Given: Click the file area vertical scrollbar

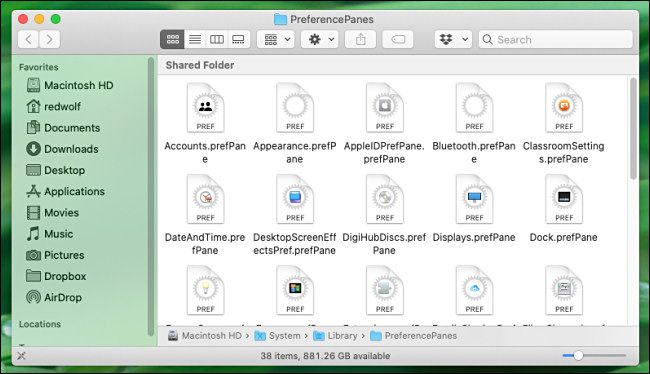Looking at the screenshot, I should pyautogui.click(x=633, y=129).
